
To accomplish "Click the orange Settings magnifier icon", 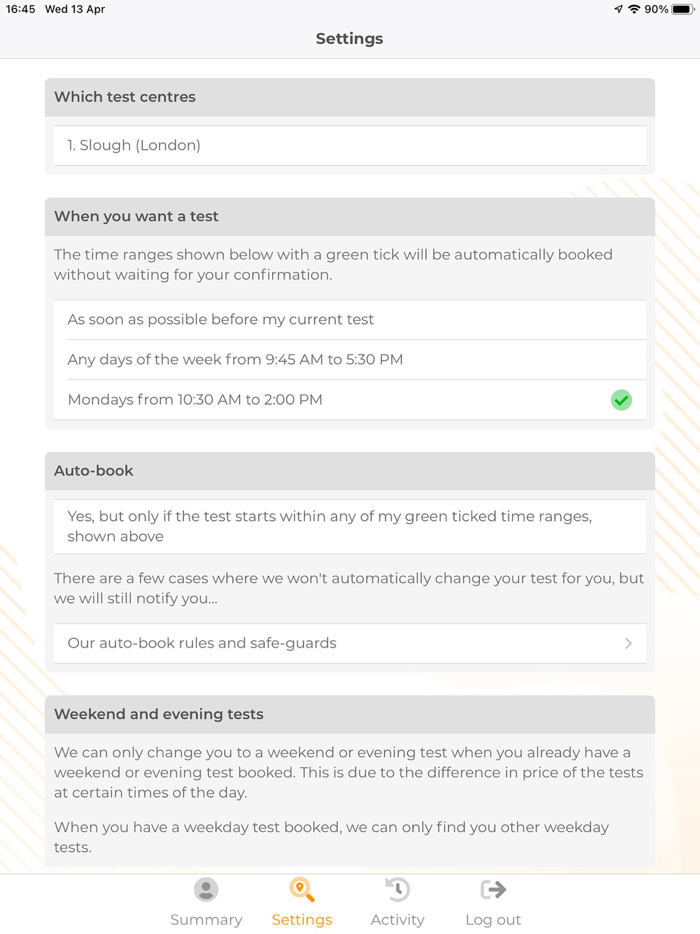I will pos(302,888).
